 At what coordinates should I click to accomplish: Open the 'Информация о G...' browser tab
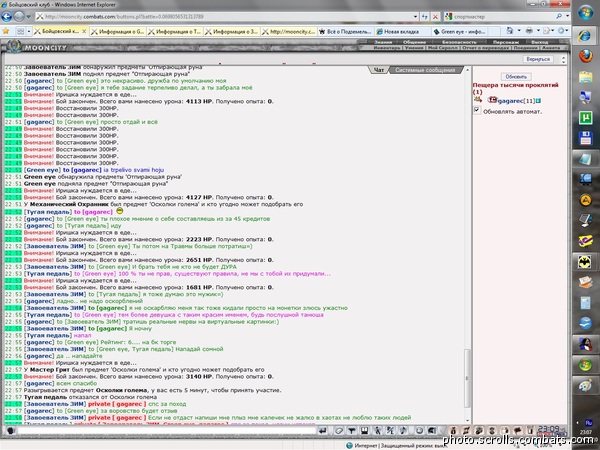[118, 31]
